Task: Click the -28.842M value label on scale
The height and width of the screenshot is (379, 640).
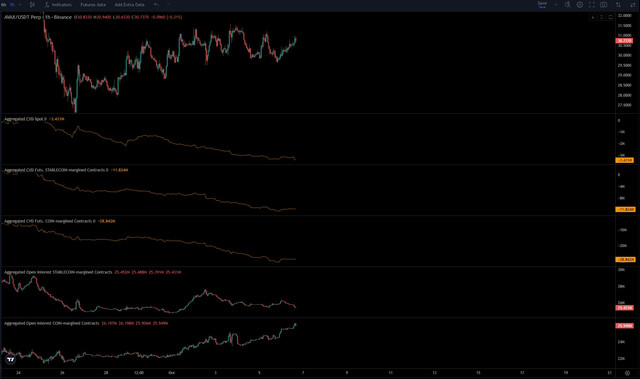Action: pos(625,259)
